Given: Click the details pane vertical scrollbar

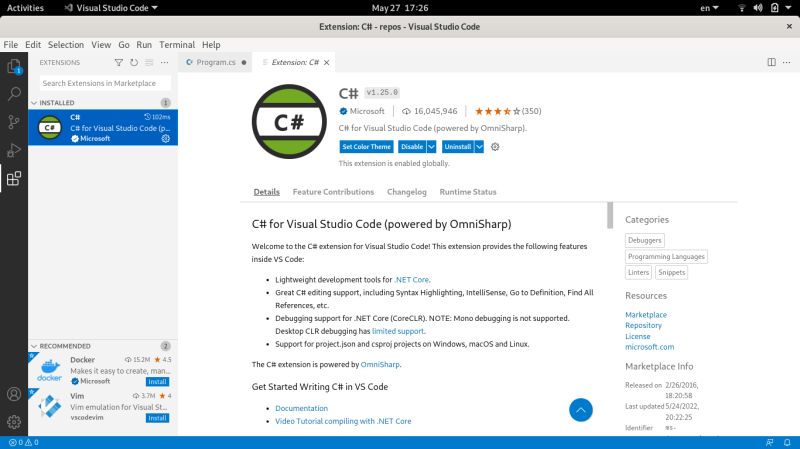Looking at the screenshot, I should point(610,215).
